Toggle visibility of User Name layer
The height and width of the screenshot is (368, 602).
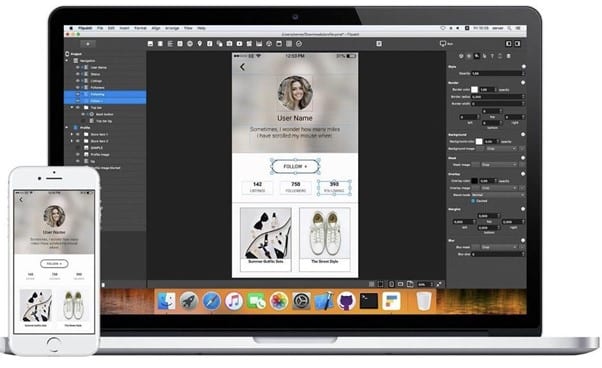tap(78, 68)
